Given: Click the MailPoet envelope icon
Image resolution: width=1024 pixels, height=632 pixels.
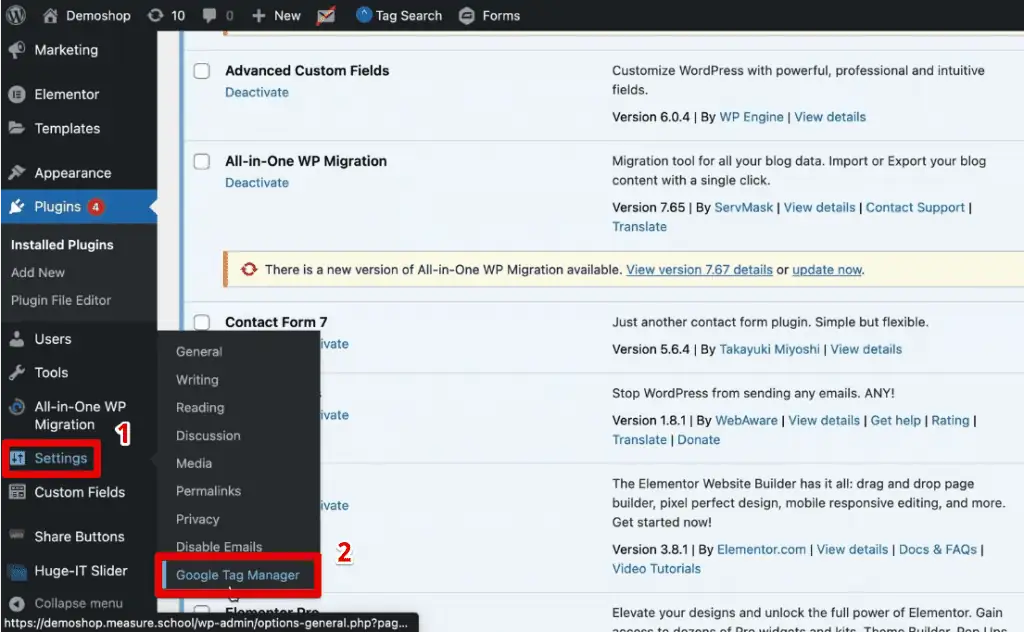Looking at the screenshot, I should [x=324, y=14].
